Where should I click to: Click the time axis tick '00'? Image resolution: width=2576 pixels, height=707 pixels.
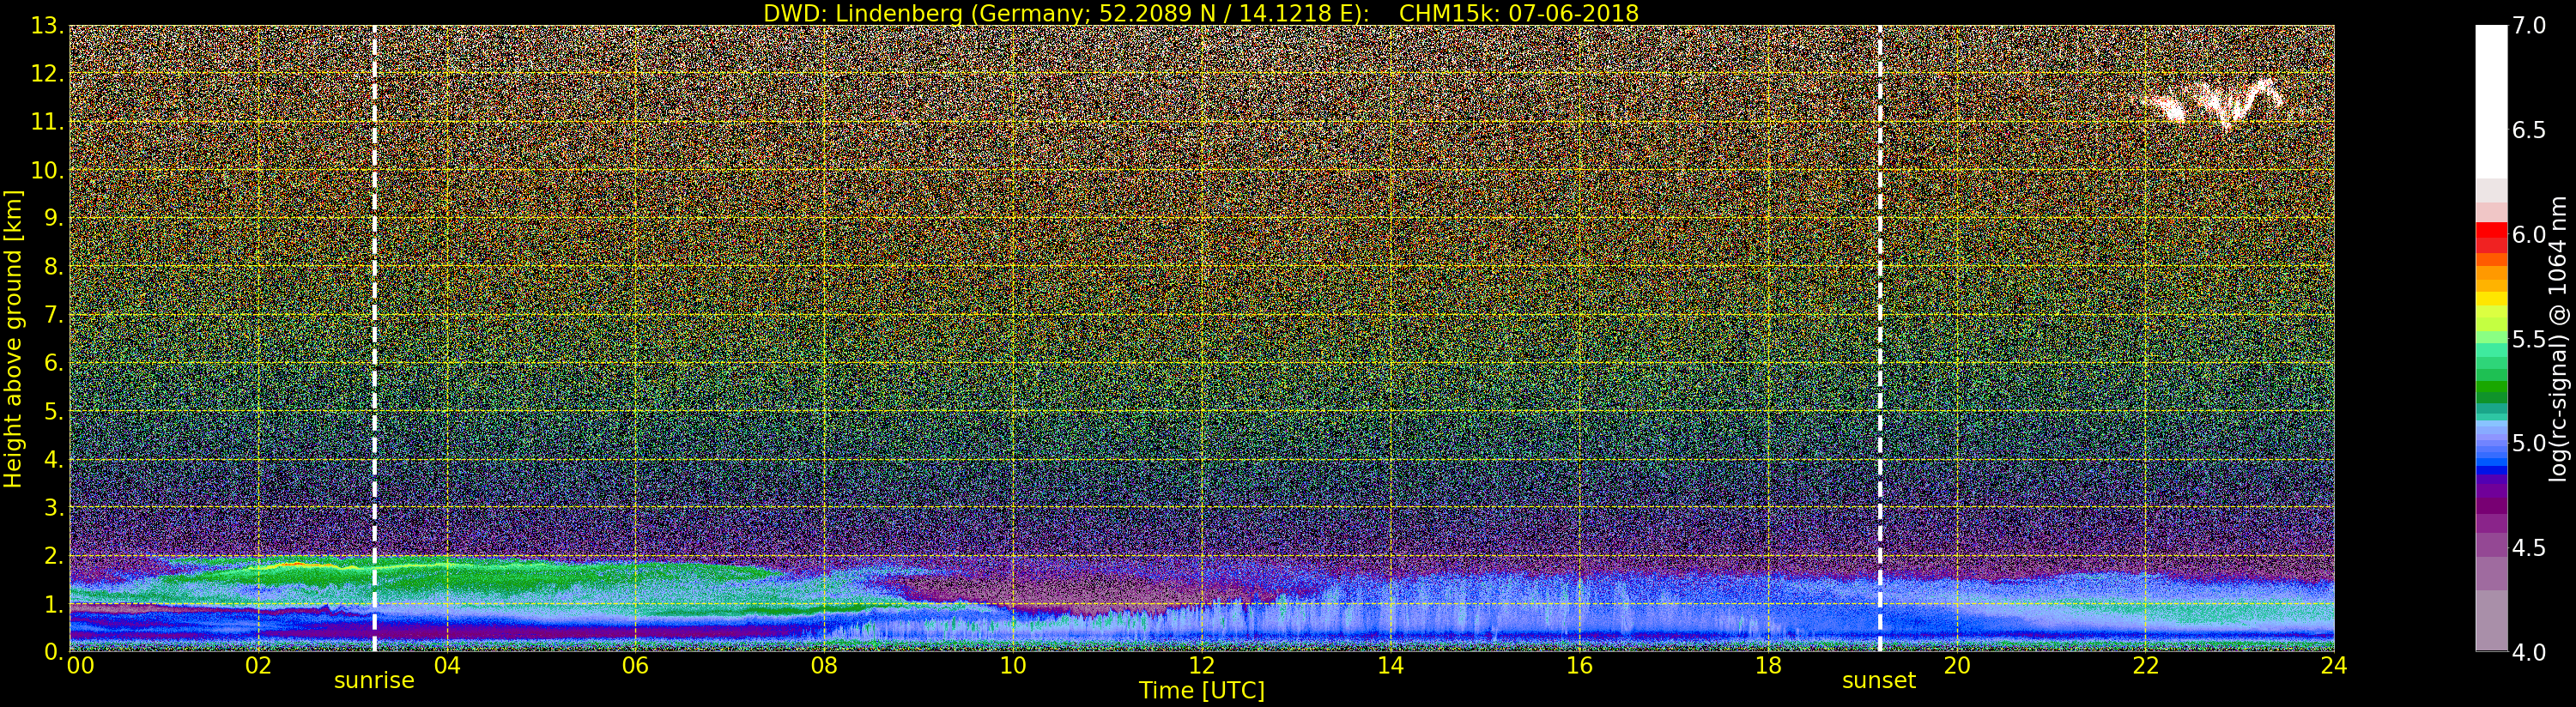[80, 666]
